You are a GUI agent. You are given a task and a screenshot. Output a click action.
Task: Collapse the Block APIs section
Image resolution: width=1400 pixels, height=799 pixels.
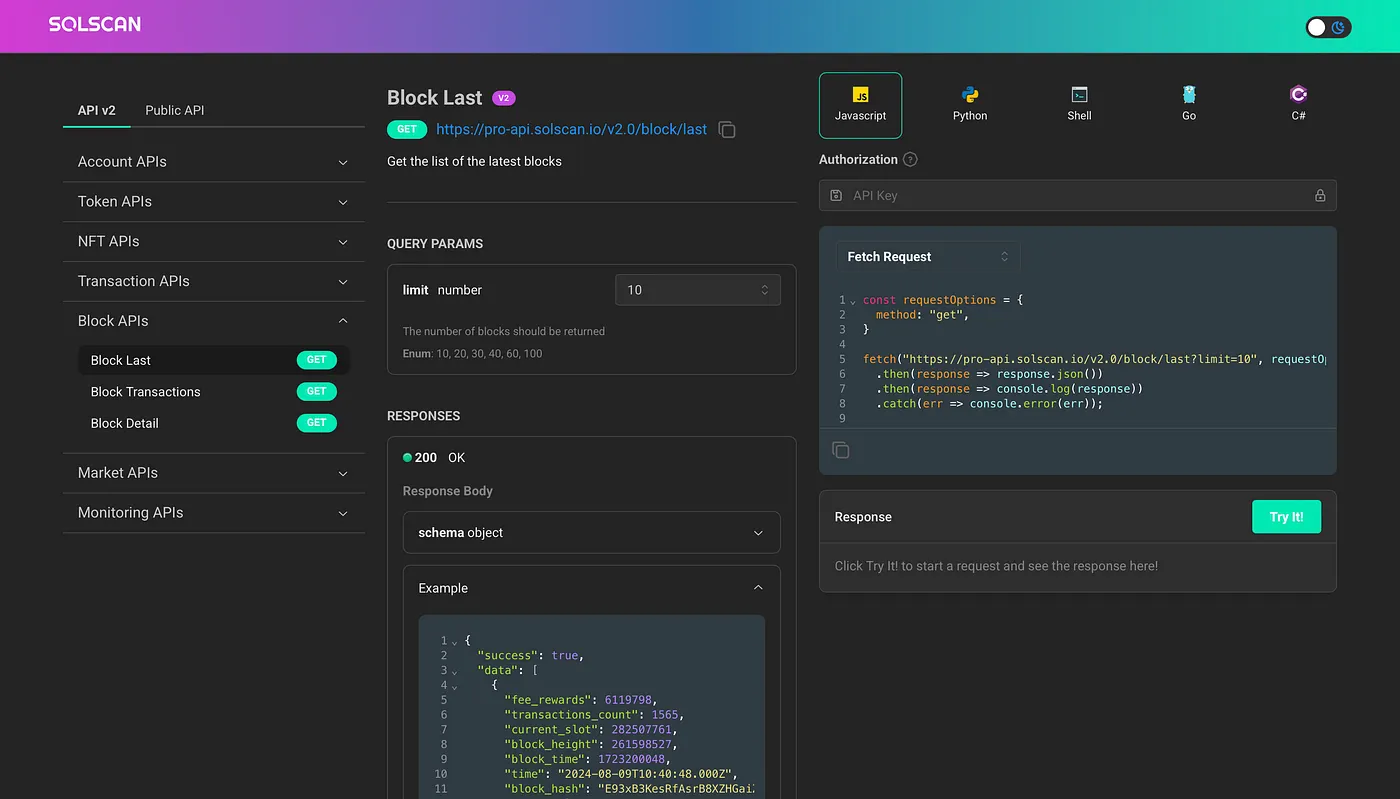214,321
